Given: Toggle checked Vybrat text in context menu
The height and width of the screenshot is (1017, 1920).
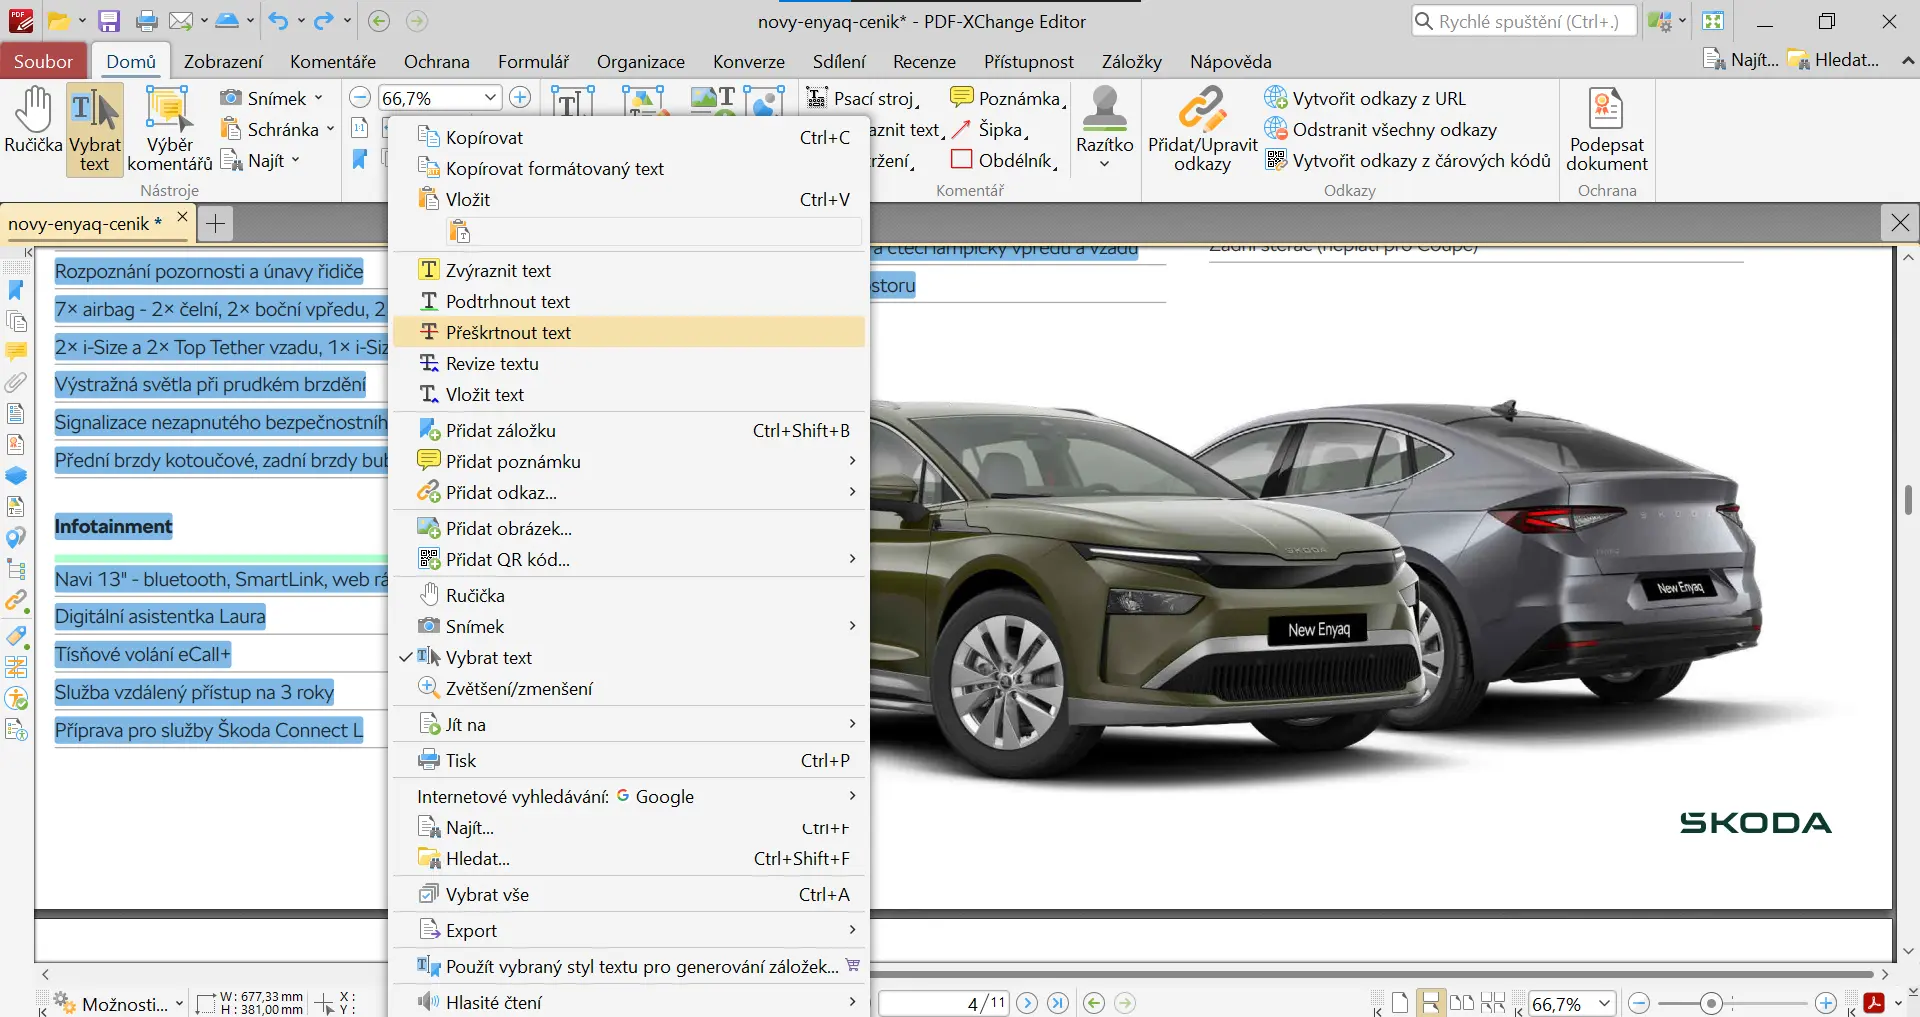Looking at the screenshot, I should tap(629, 657).
